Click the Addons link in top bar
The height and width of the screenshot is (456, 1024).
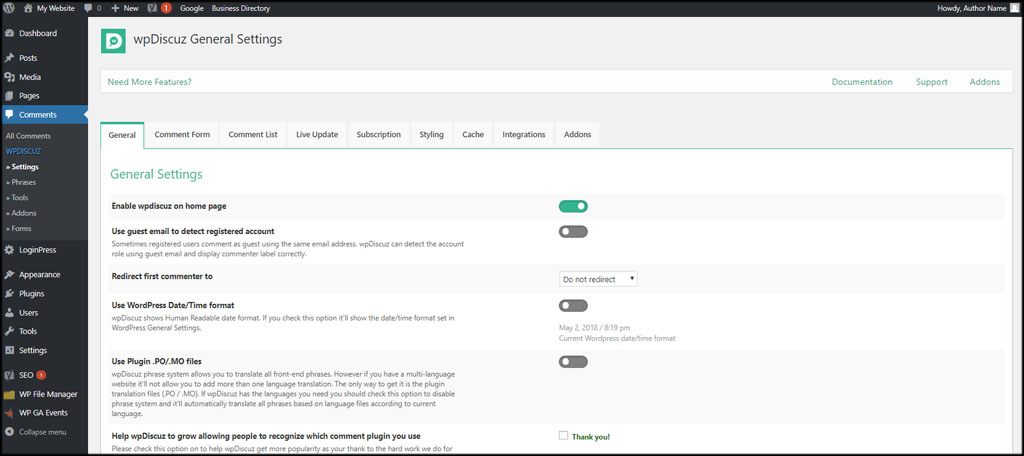985,82
